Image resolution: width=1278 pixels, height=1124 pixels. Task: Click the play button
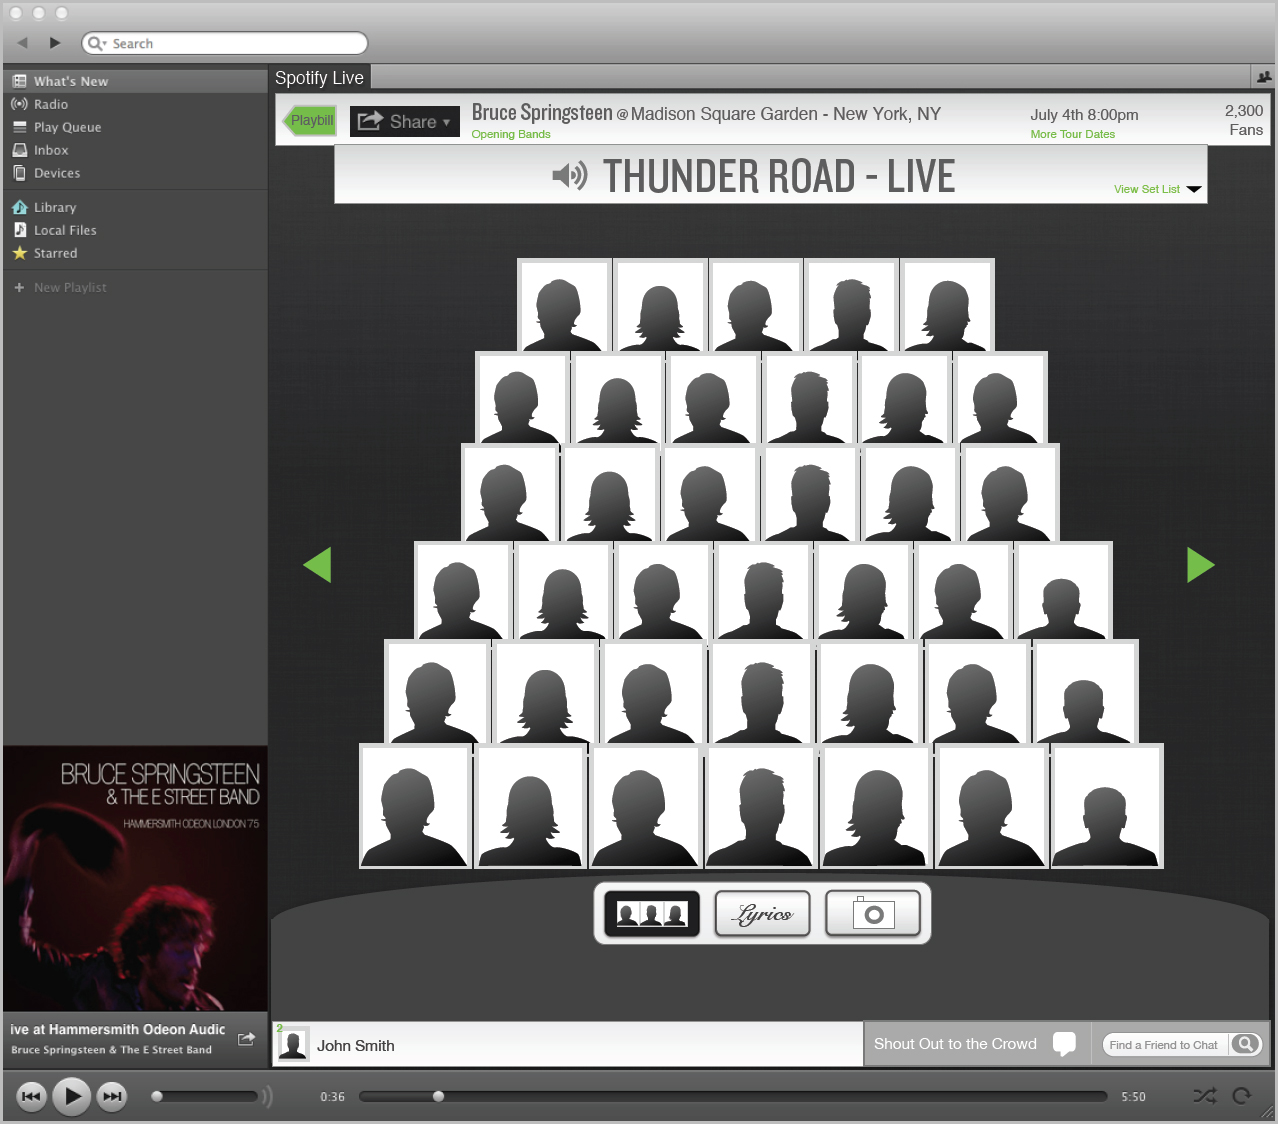[71, 1097]
